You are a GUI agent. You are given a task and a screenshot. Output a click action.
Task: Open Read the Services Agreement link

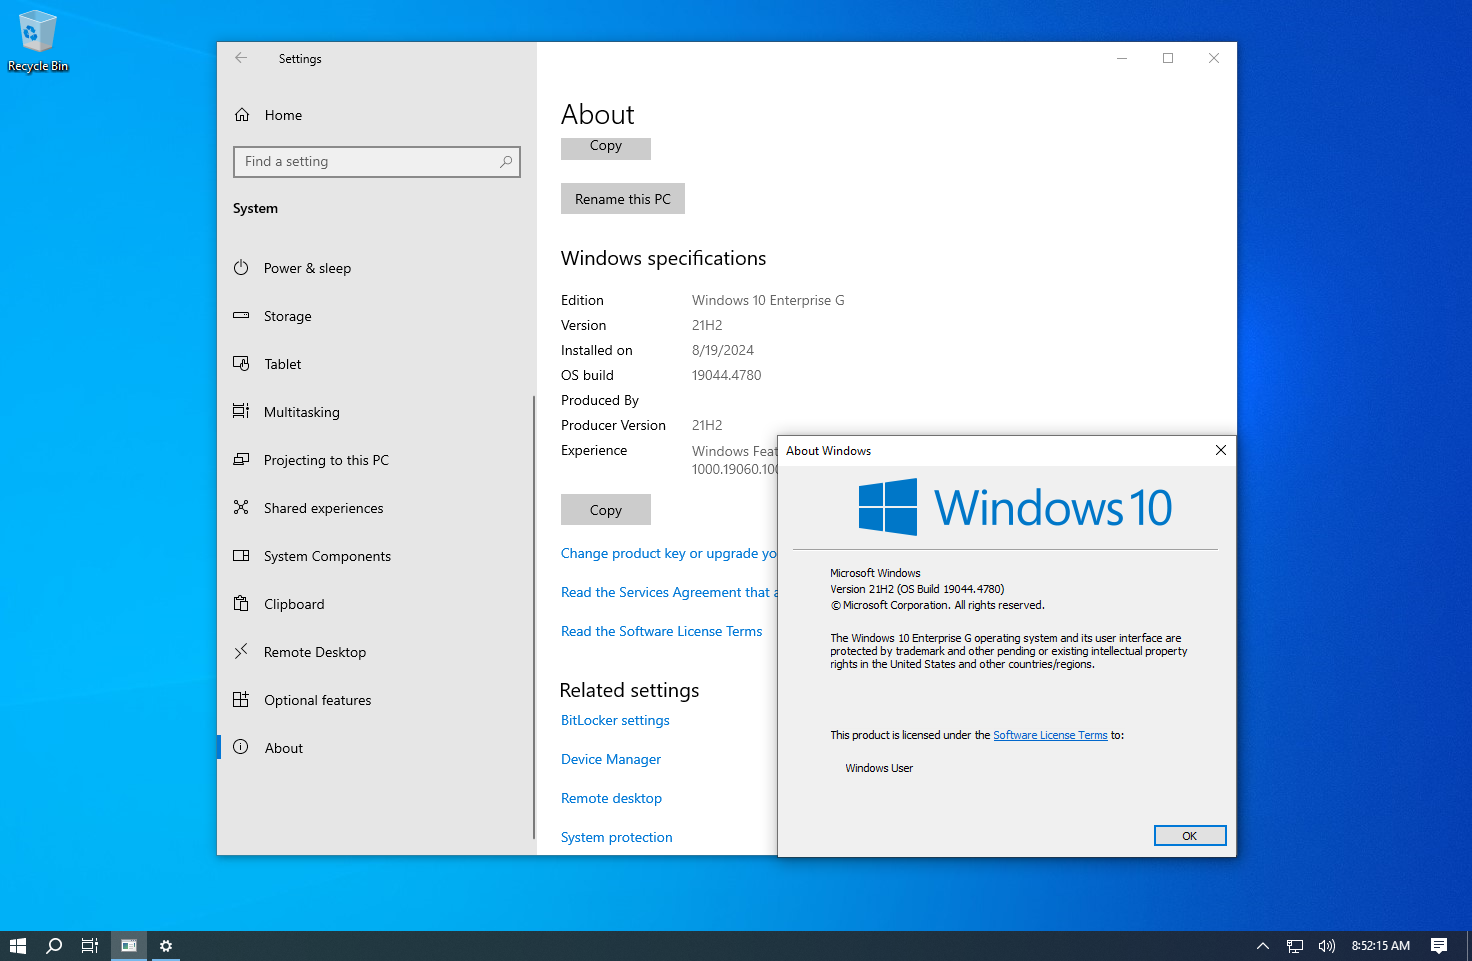668,592
